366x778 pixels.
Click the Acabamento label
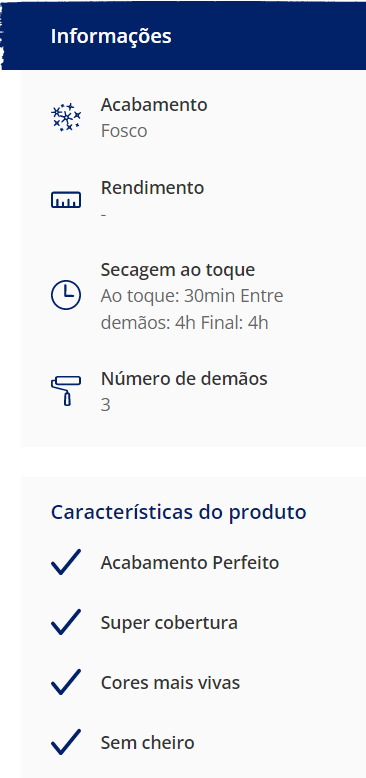[x=154, y=105]
